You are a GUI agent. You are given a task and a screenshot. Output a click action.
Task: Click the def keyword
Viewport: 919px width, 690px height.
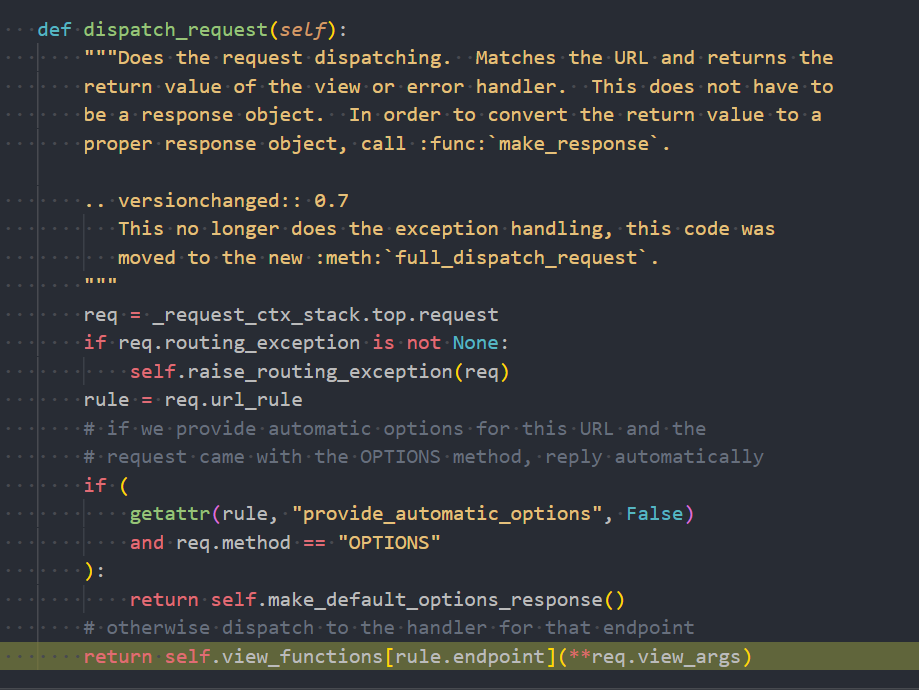[54, 29]
